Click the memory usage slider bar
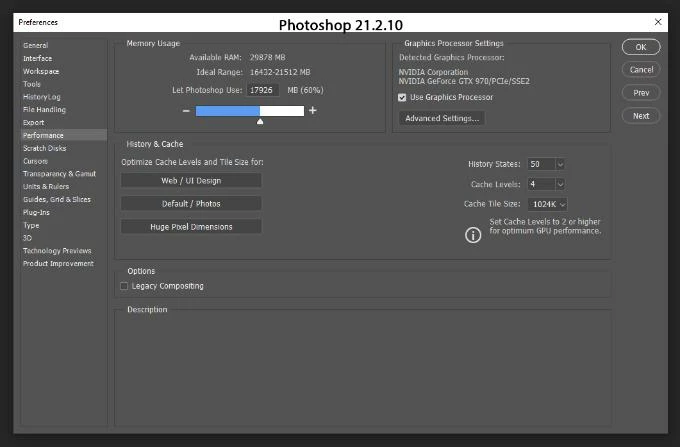The image size is (680, 447). pos(250,111)
